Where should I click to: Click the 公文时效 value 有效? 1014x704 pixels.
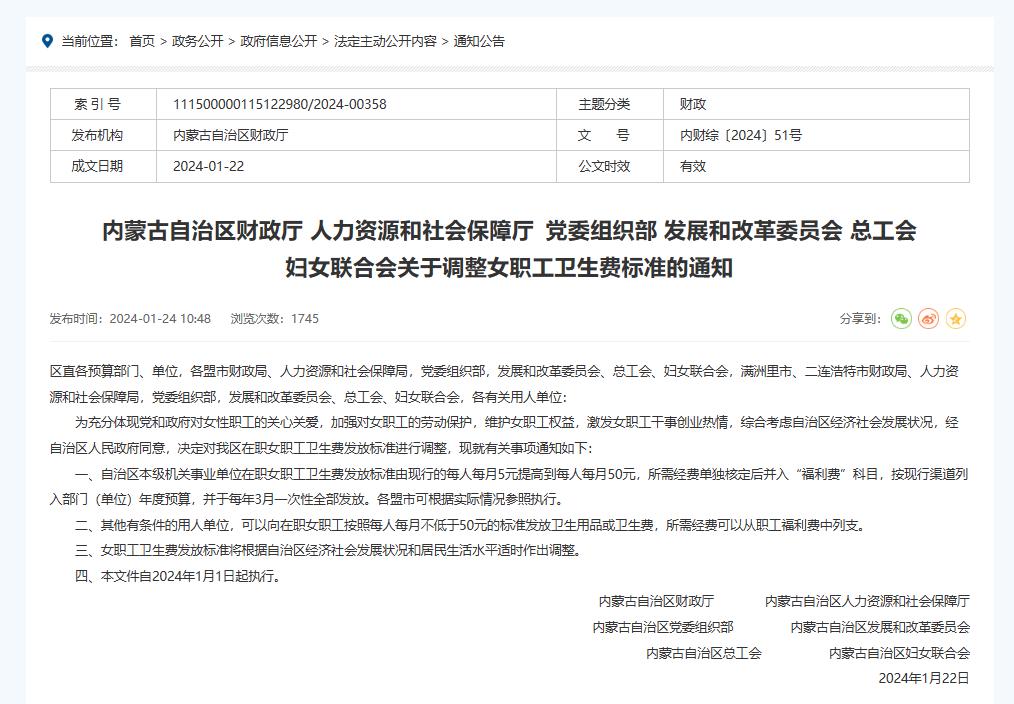[x=693, y=166]
